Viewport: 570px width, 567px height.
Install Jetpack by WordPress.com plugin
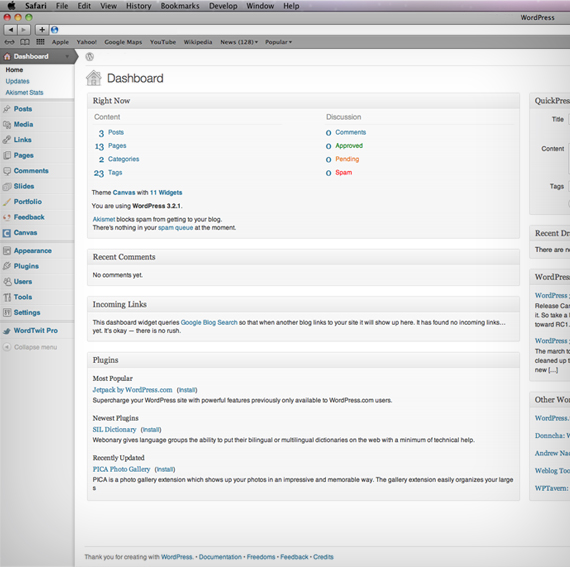click(187, 390)
